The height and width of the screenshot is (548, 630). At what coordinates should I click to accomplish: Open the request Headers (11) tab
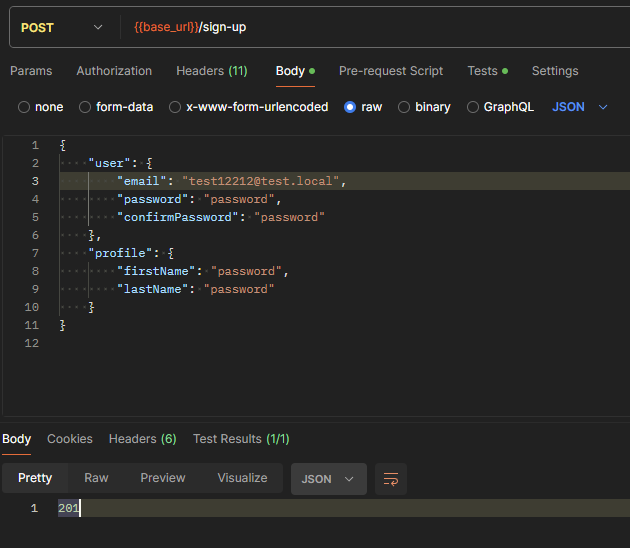[x=212, y=71]
